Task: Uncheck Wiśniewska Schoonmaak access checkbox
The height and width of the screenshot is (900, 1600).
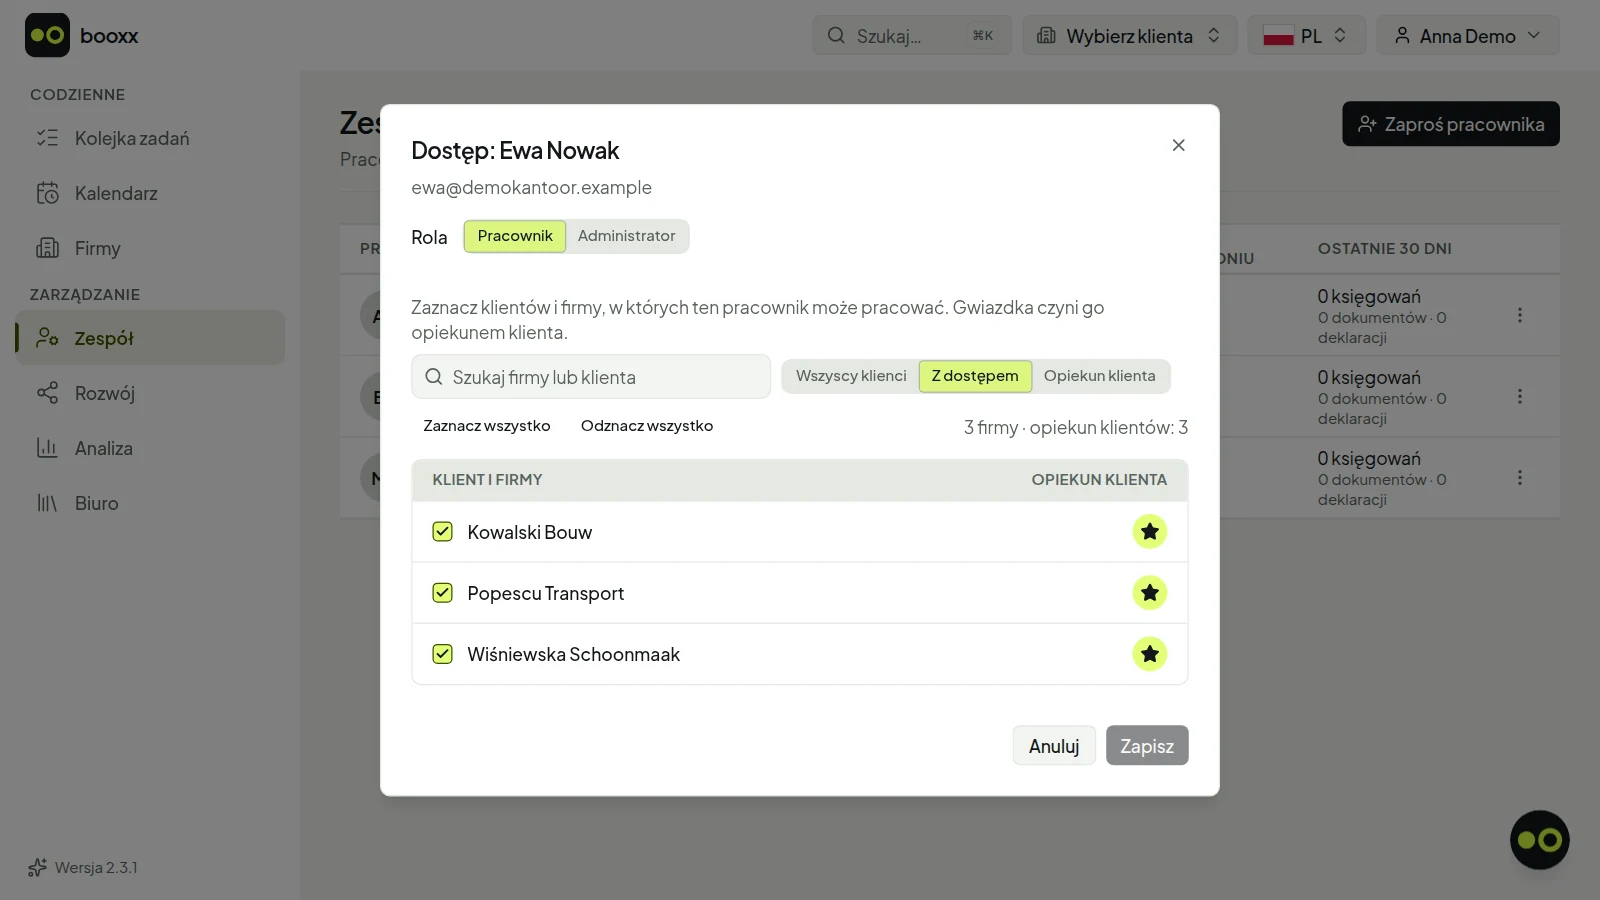Action: (442, 654)
